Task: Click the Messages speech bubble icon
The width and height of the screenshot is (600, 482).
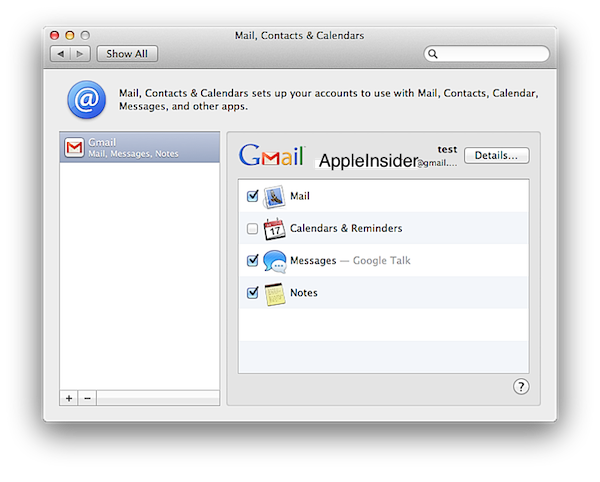Action: pyautogui.click(x=275, y=261)
